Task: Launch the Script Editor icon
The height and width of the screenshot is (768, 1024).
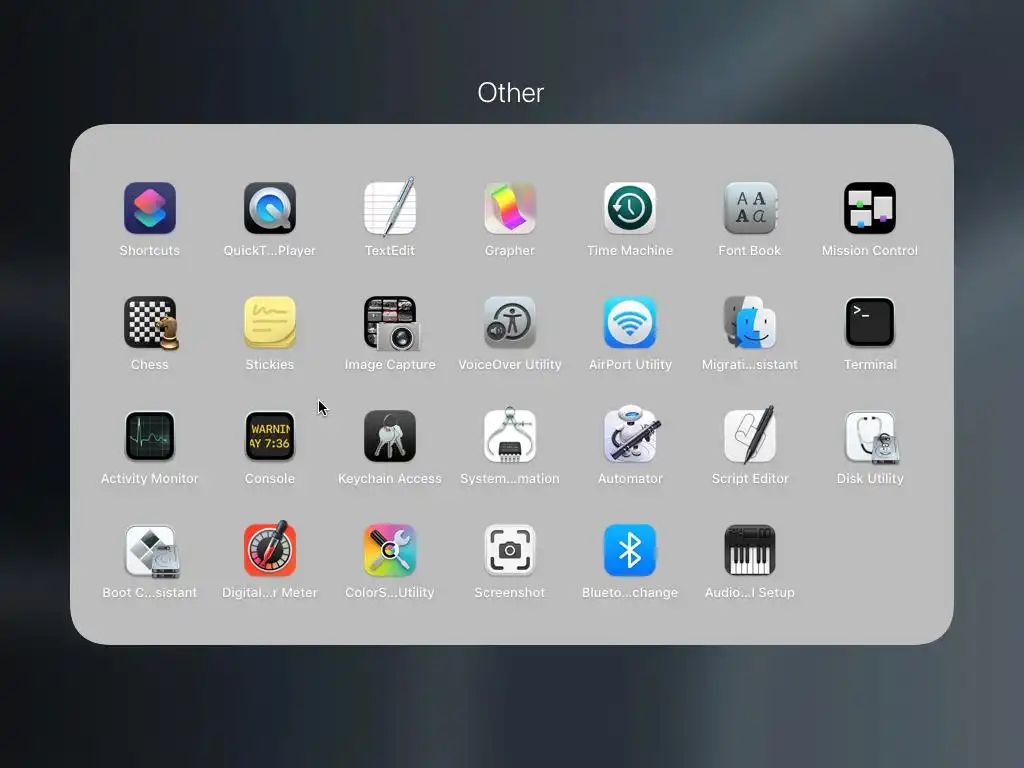Action: pos(750,435)
